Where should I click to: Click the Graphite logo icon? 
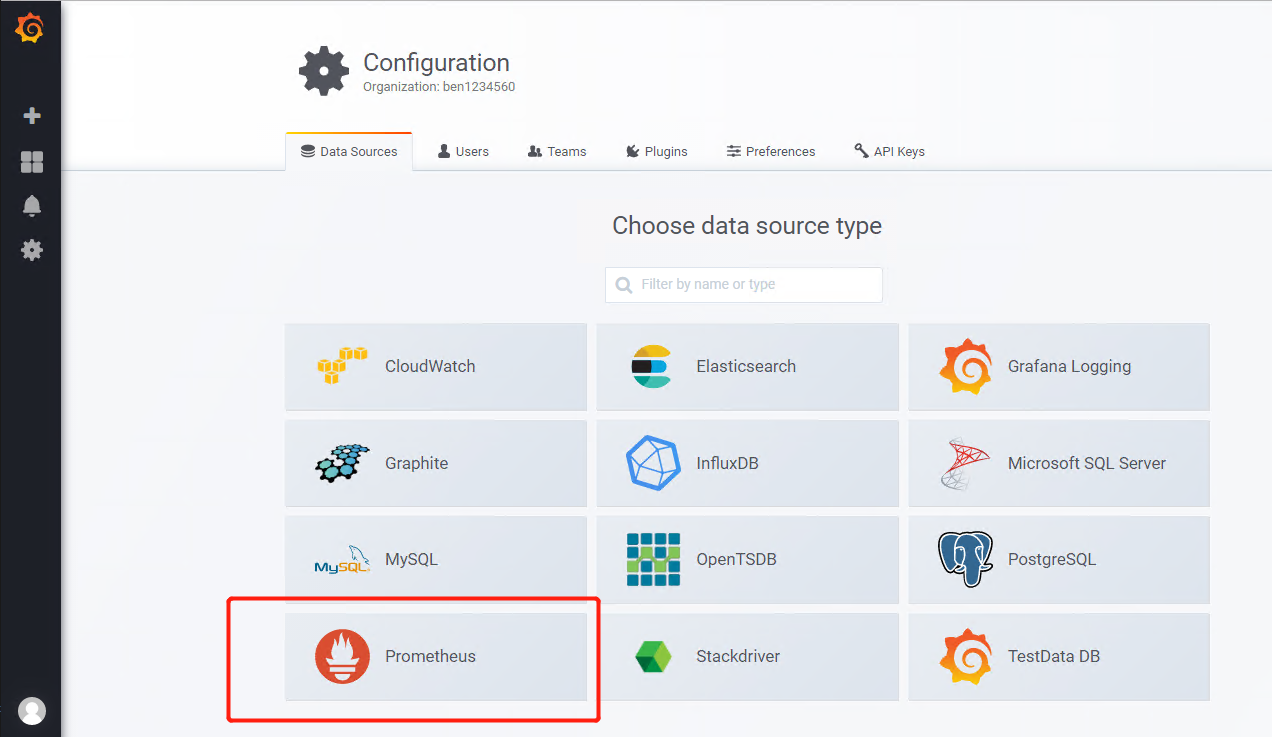tap(342, 463)
